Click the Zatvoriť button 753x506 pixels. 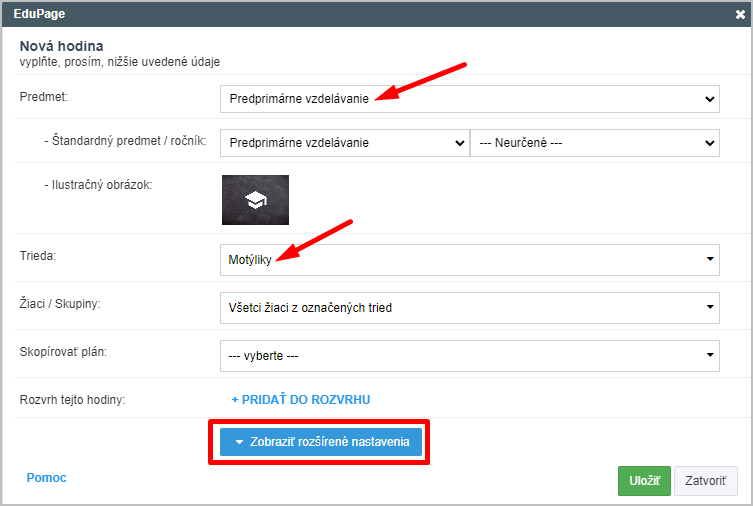(x=705, y=481)
